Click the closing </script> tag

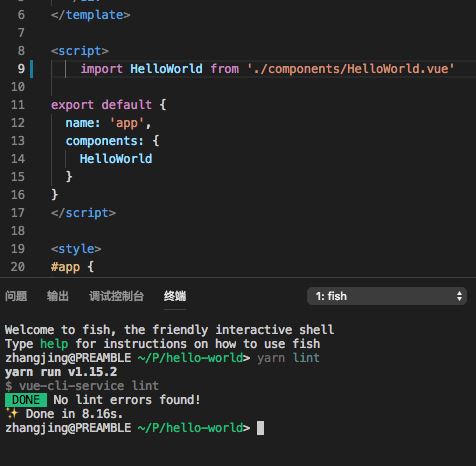[83, 213]
